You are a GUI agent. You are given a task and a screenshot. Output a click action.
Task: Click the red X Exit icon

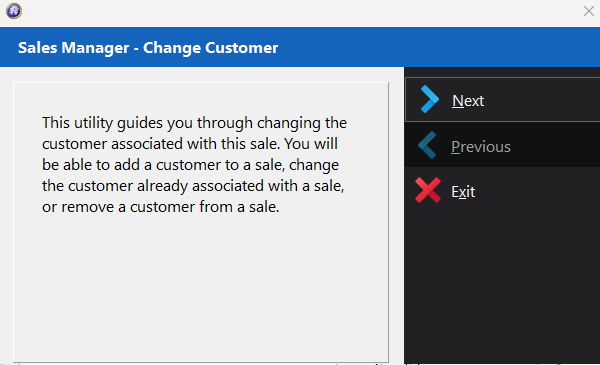tap(428, 190)
